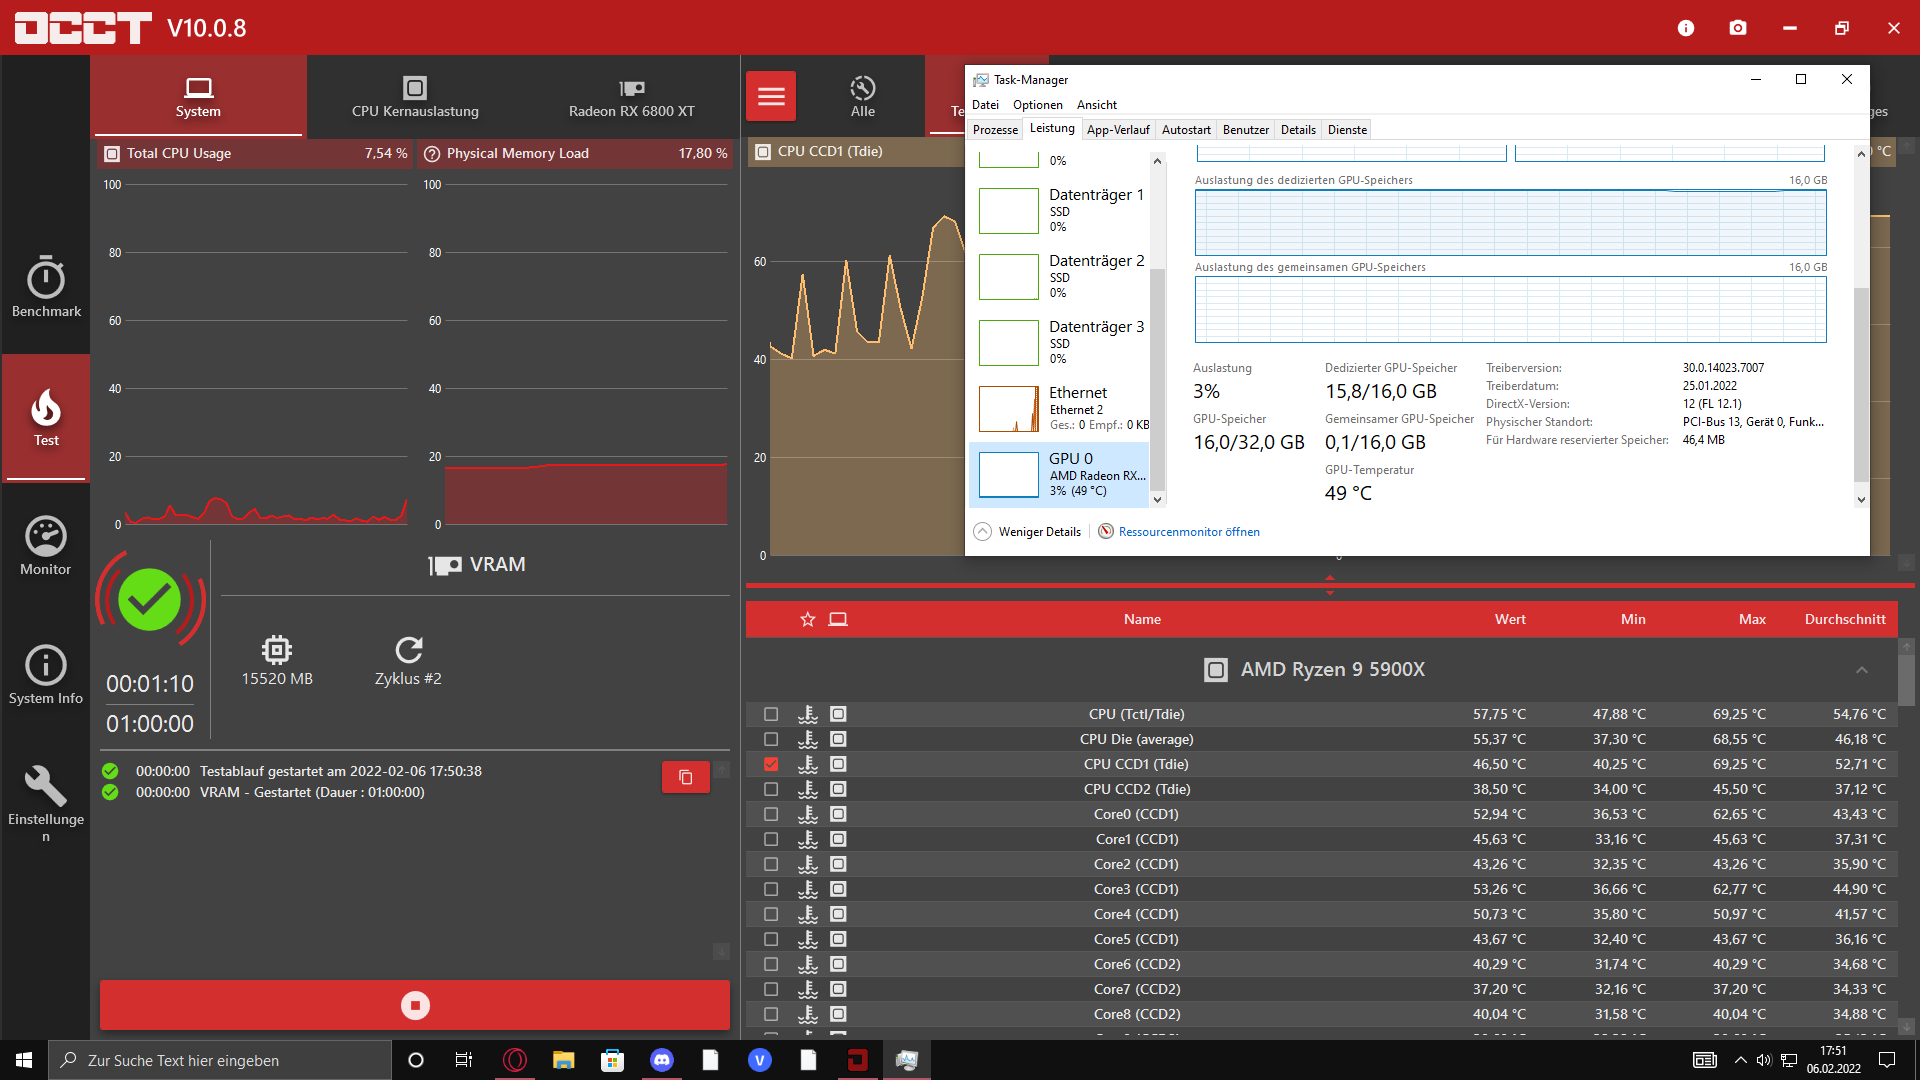Select GPU 0 in performance list
This screenshot has height=1080, width=1920.
click(1060, 474)
